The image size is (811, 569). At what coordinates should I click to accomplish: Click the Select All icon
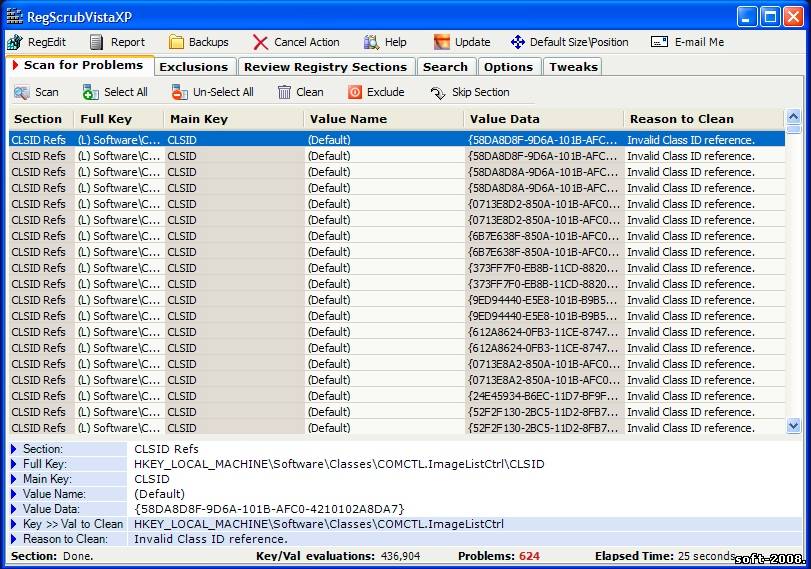[91, 93]
